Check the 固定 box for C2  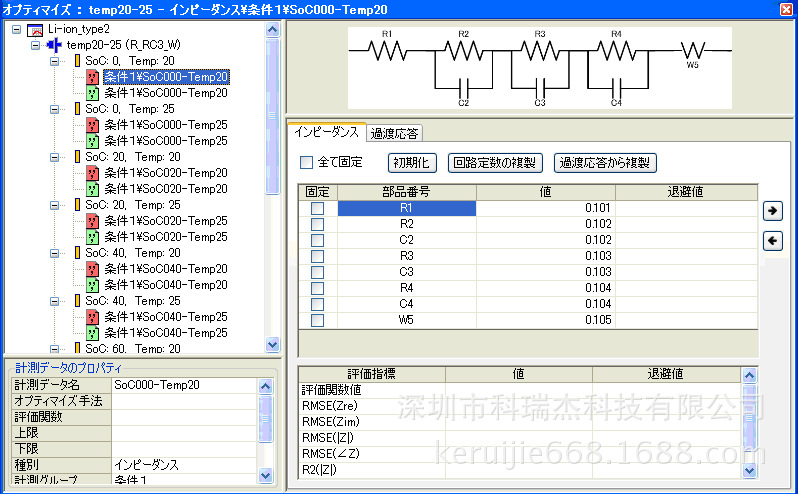pos(318,240)
